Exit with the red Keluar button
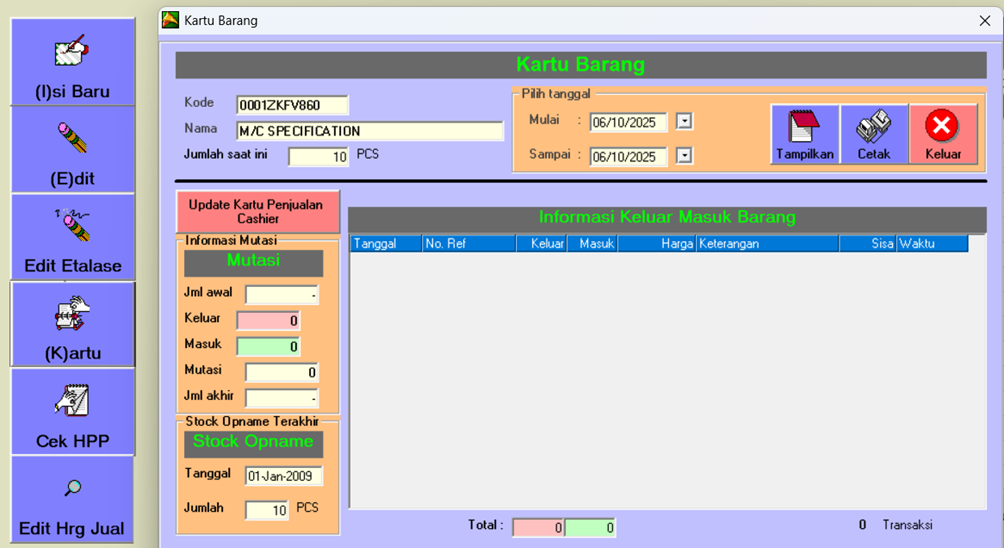 (x=942, y=134)
